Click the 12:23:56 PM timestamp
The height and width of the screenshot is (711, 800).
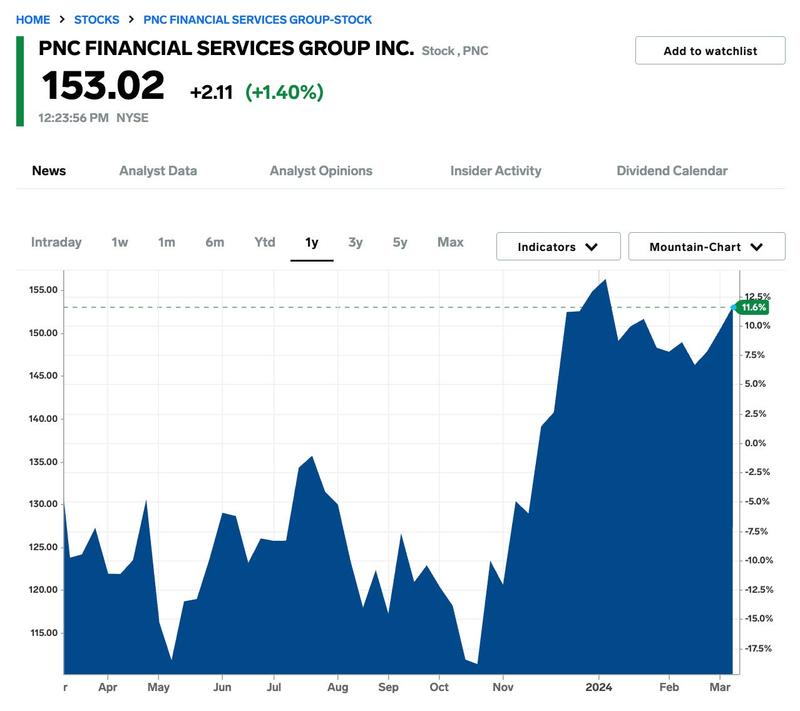click(x=73, y=118)
